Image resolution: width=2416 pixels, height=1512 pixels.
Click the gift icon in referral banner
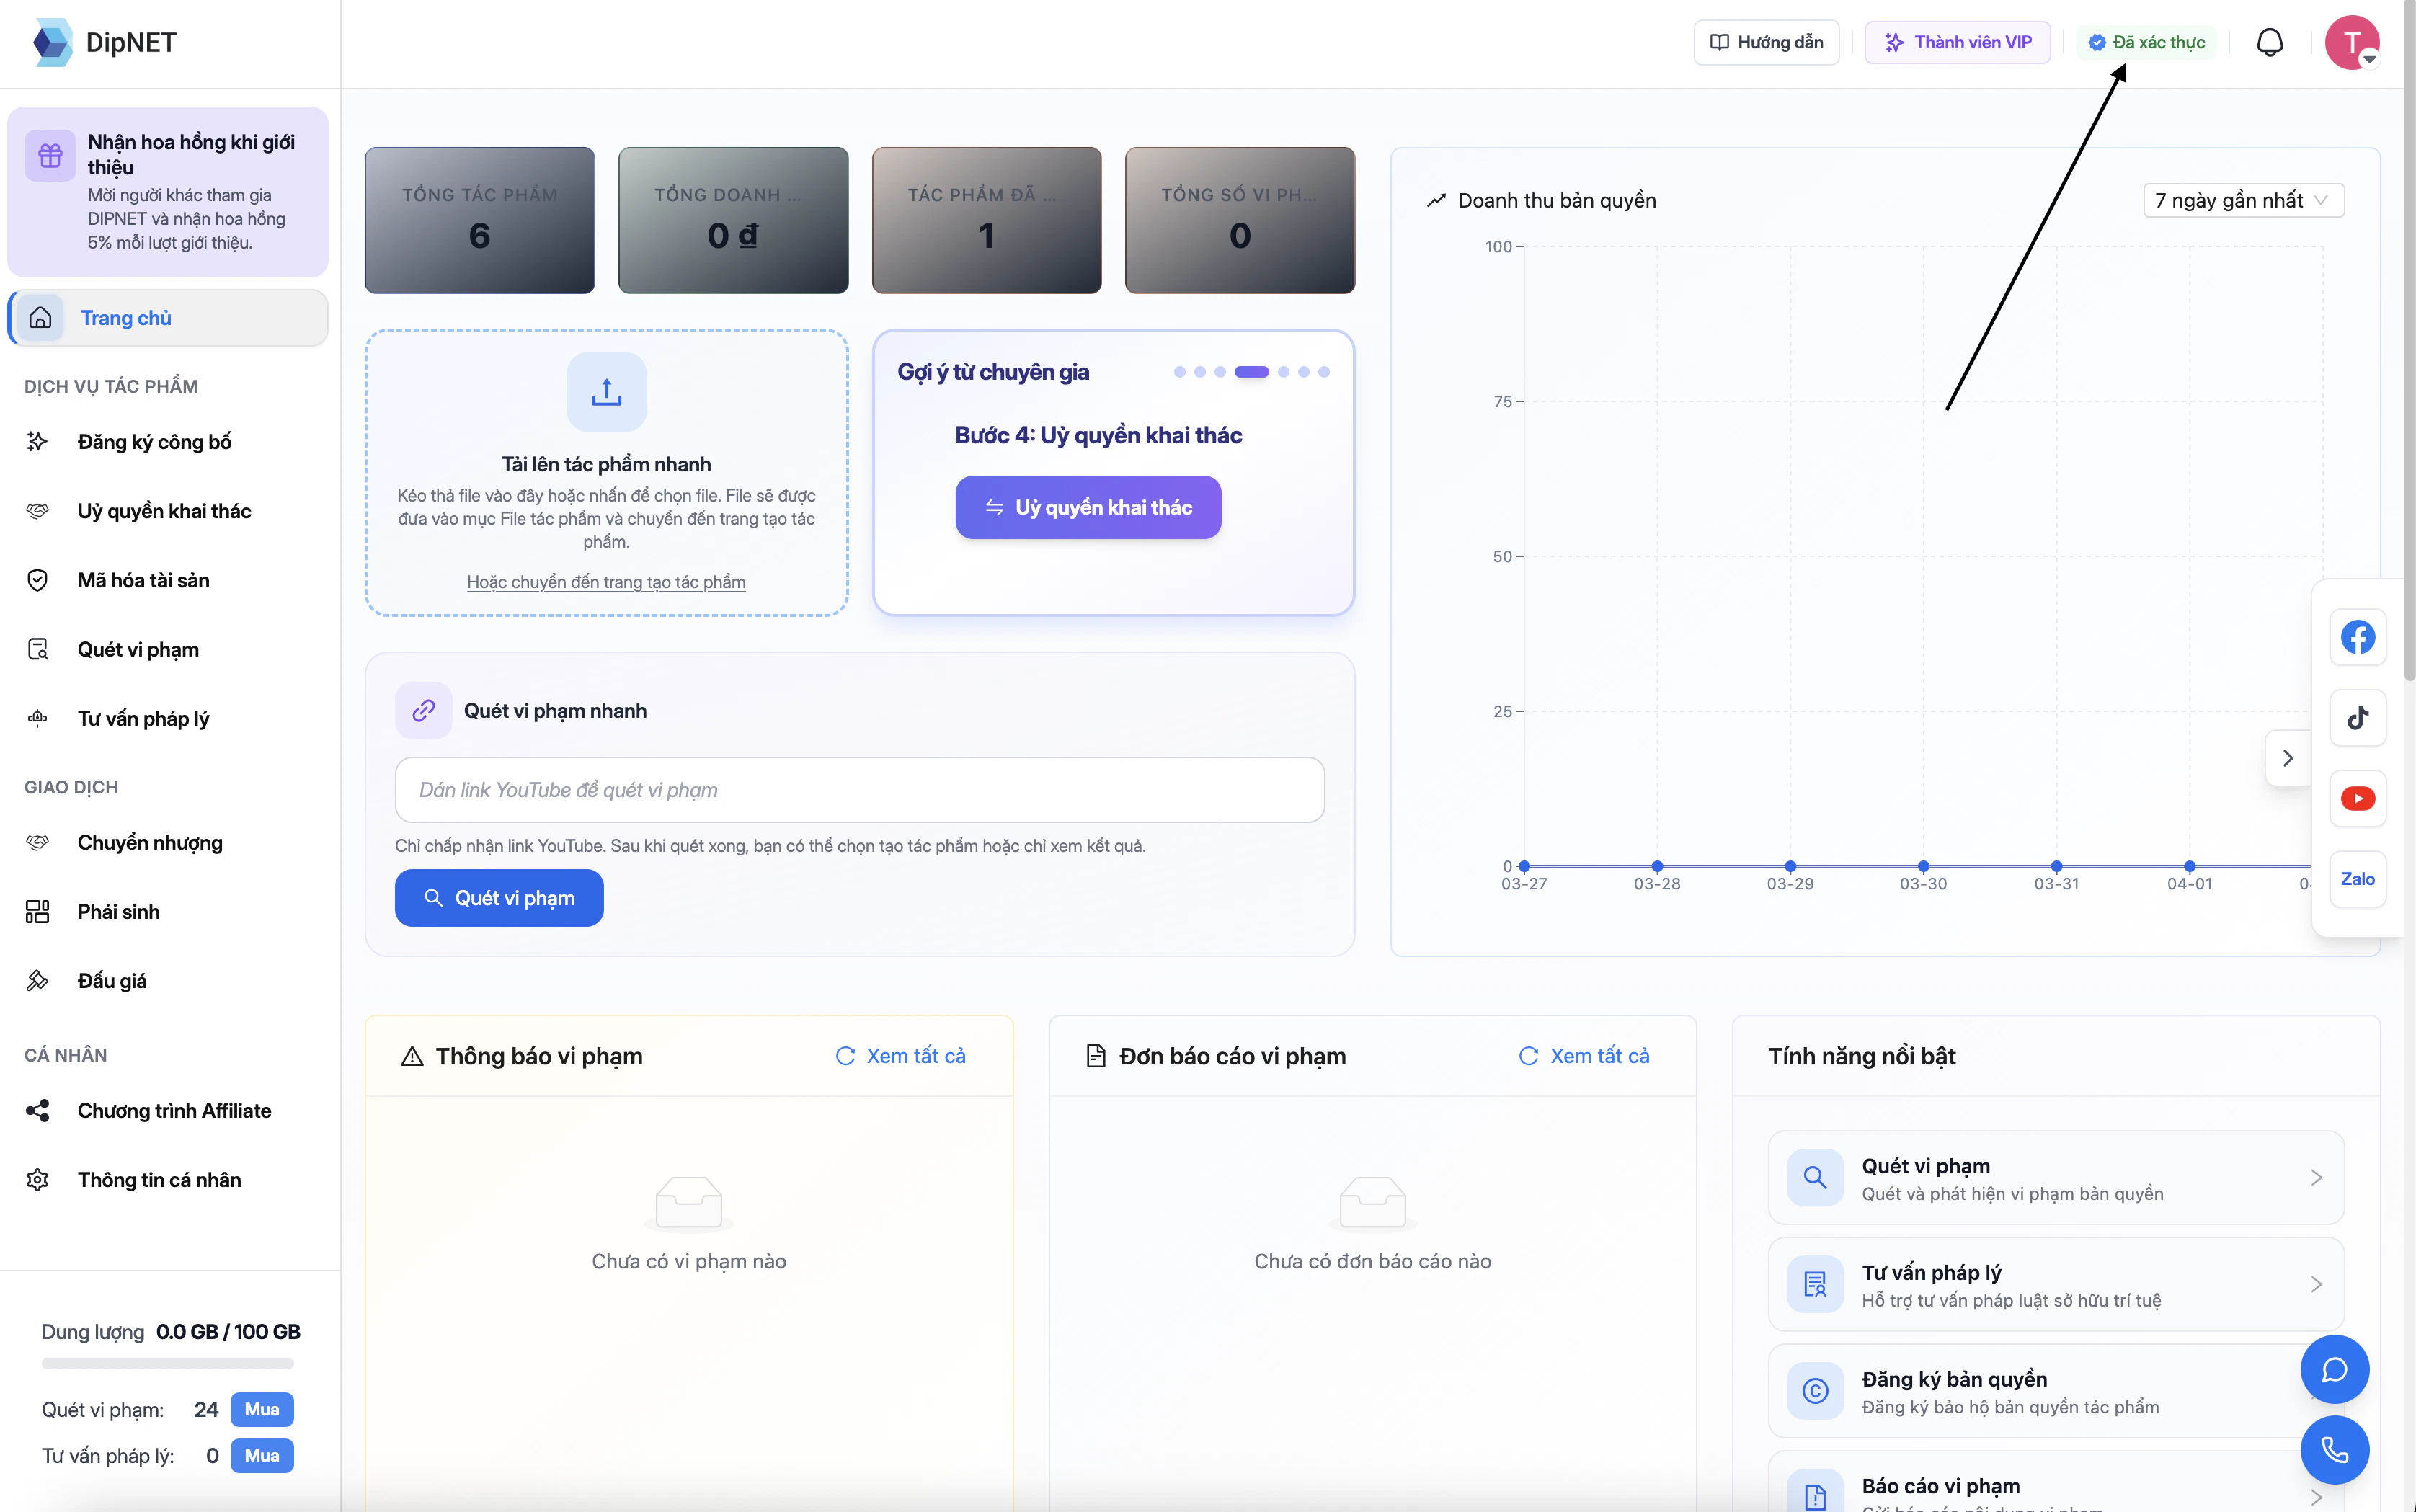coord(50,155)
